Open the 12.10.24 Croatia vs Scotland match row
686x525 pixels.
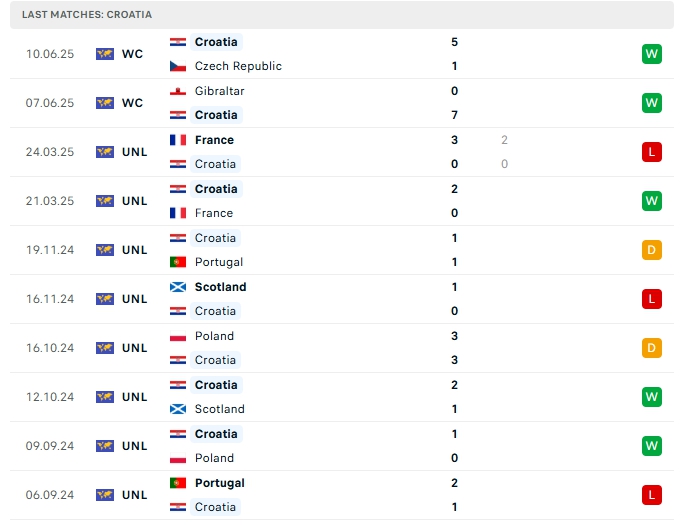click(x=342, y=397)
